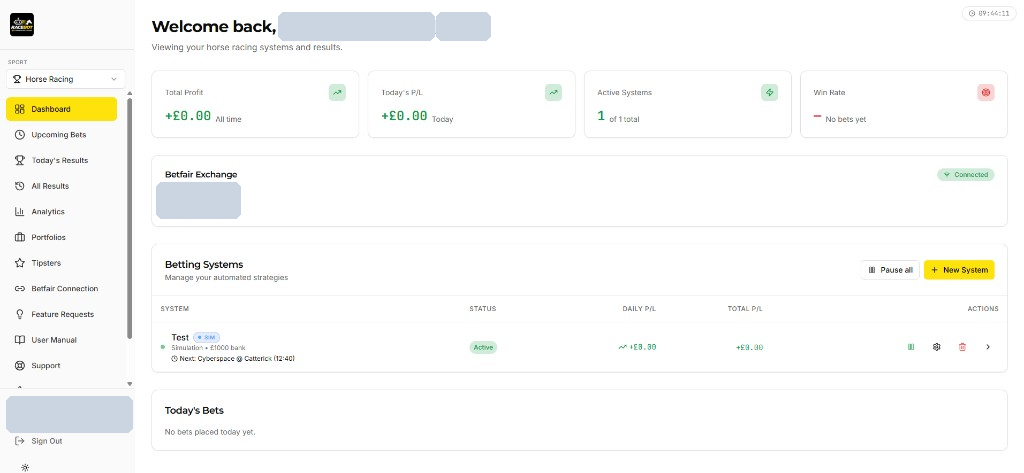Click the Support lifebuoy icon
The height and width of the screenshot is (473, 1024).
click(20, 366)
